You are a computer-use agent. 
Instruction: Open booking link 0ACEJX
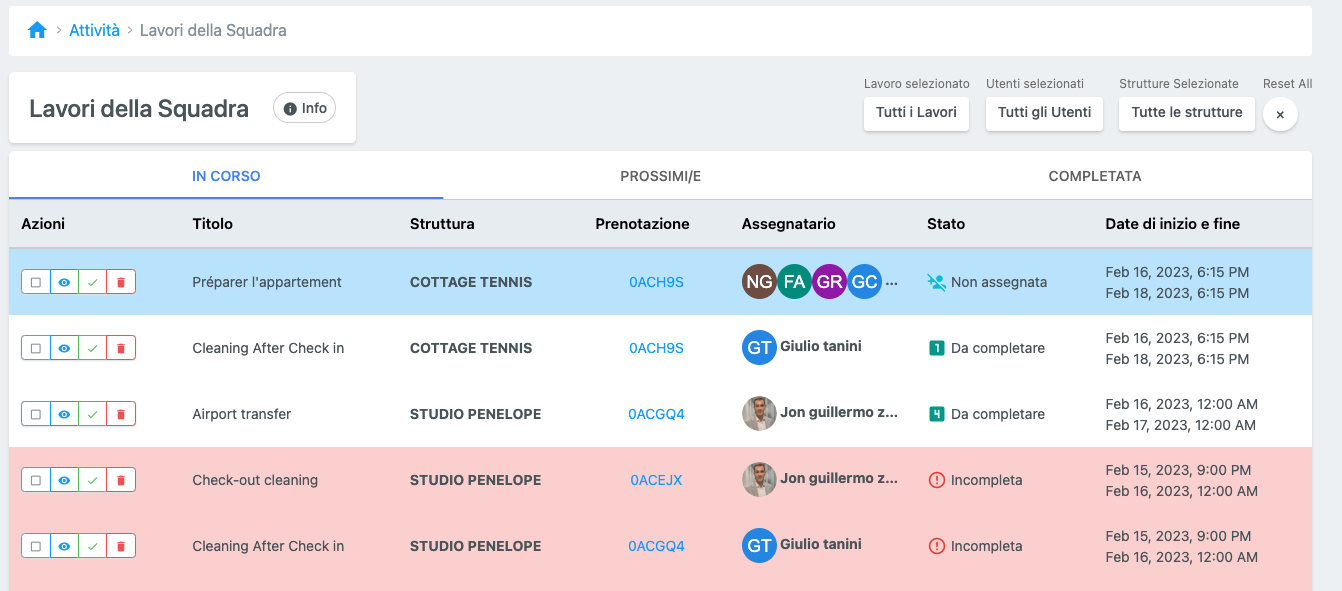656,480
